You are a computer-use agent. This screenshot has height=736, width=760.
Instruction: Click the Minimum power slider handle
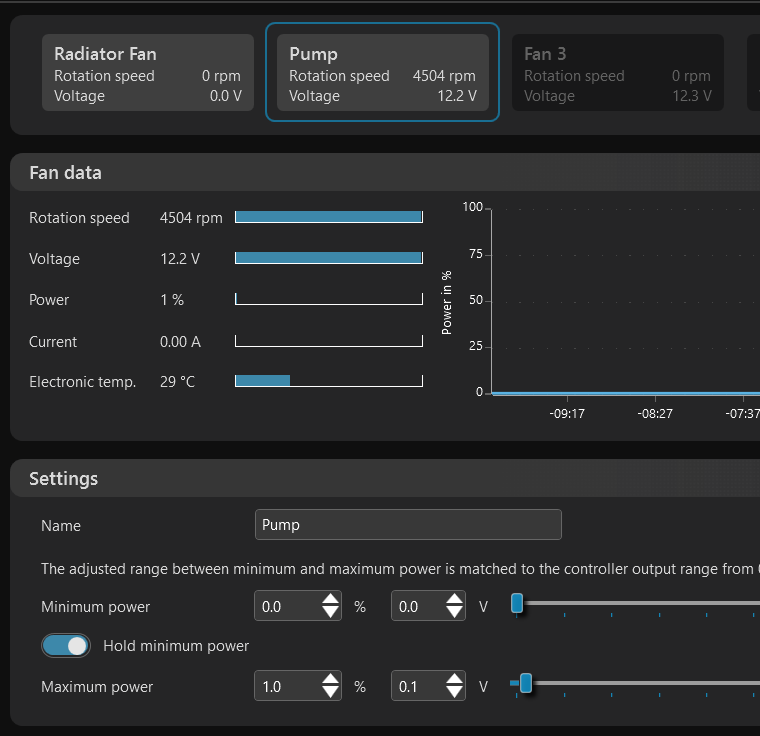(x=517, y=603)
